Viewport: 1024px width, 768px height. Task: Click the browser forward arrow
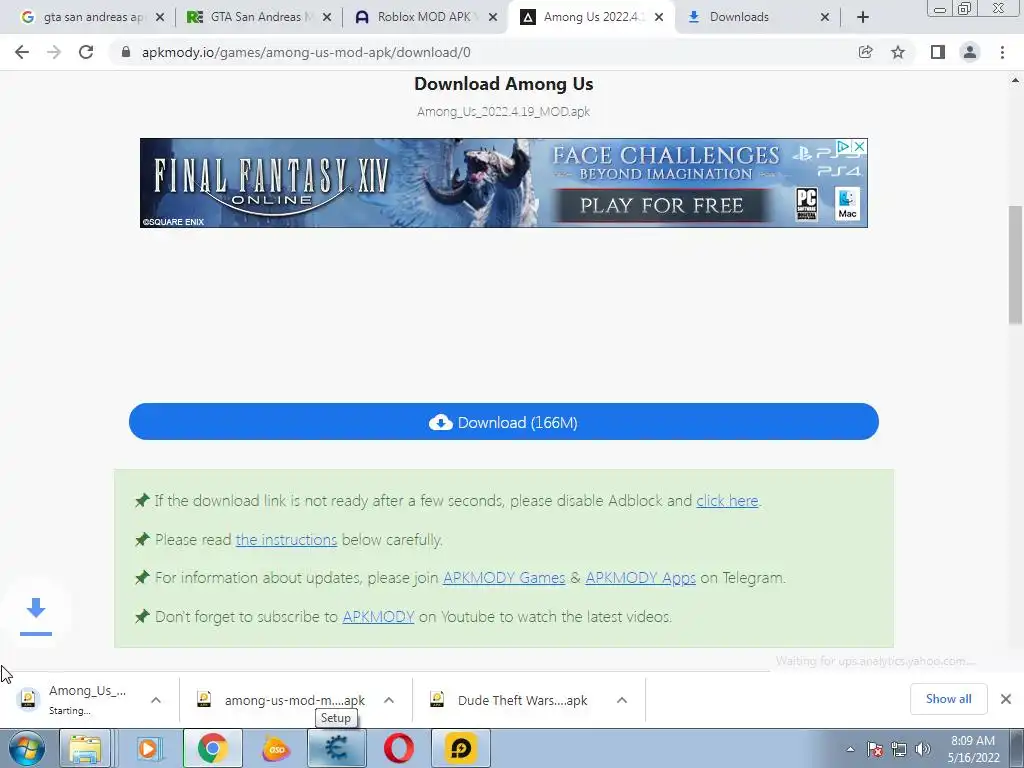(54, 52)
